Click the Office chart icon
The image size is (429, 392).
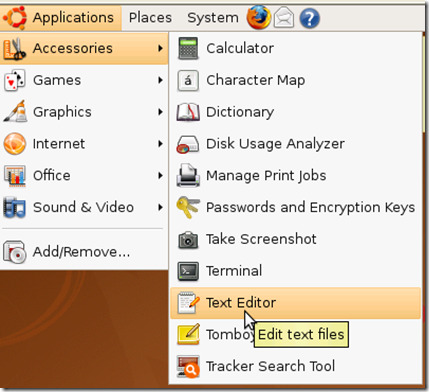15,176
